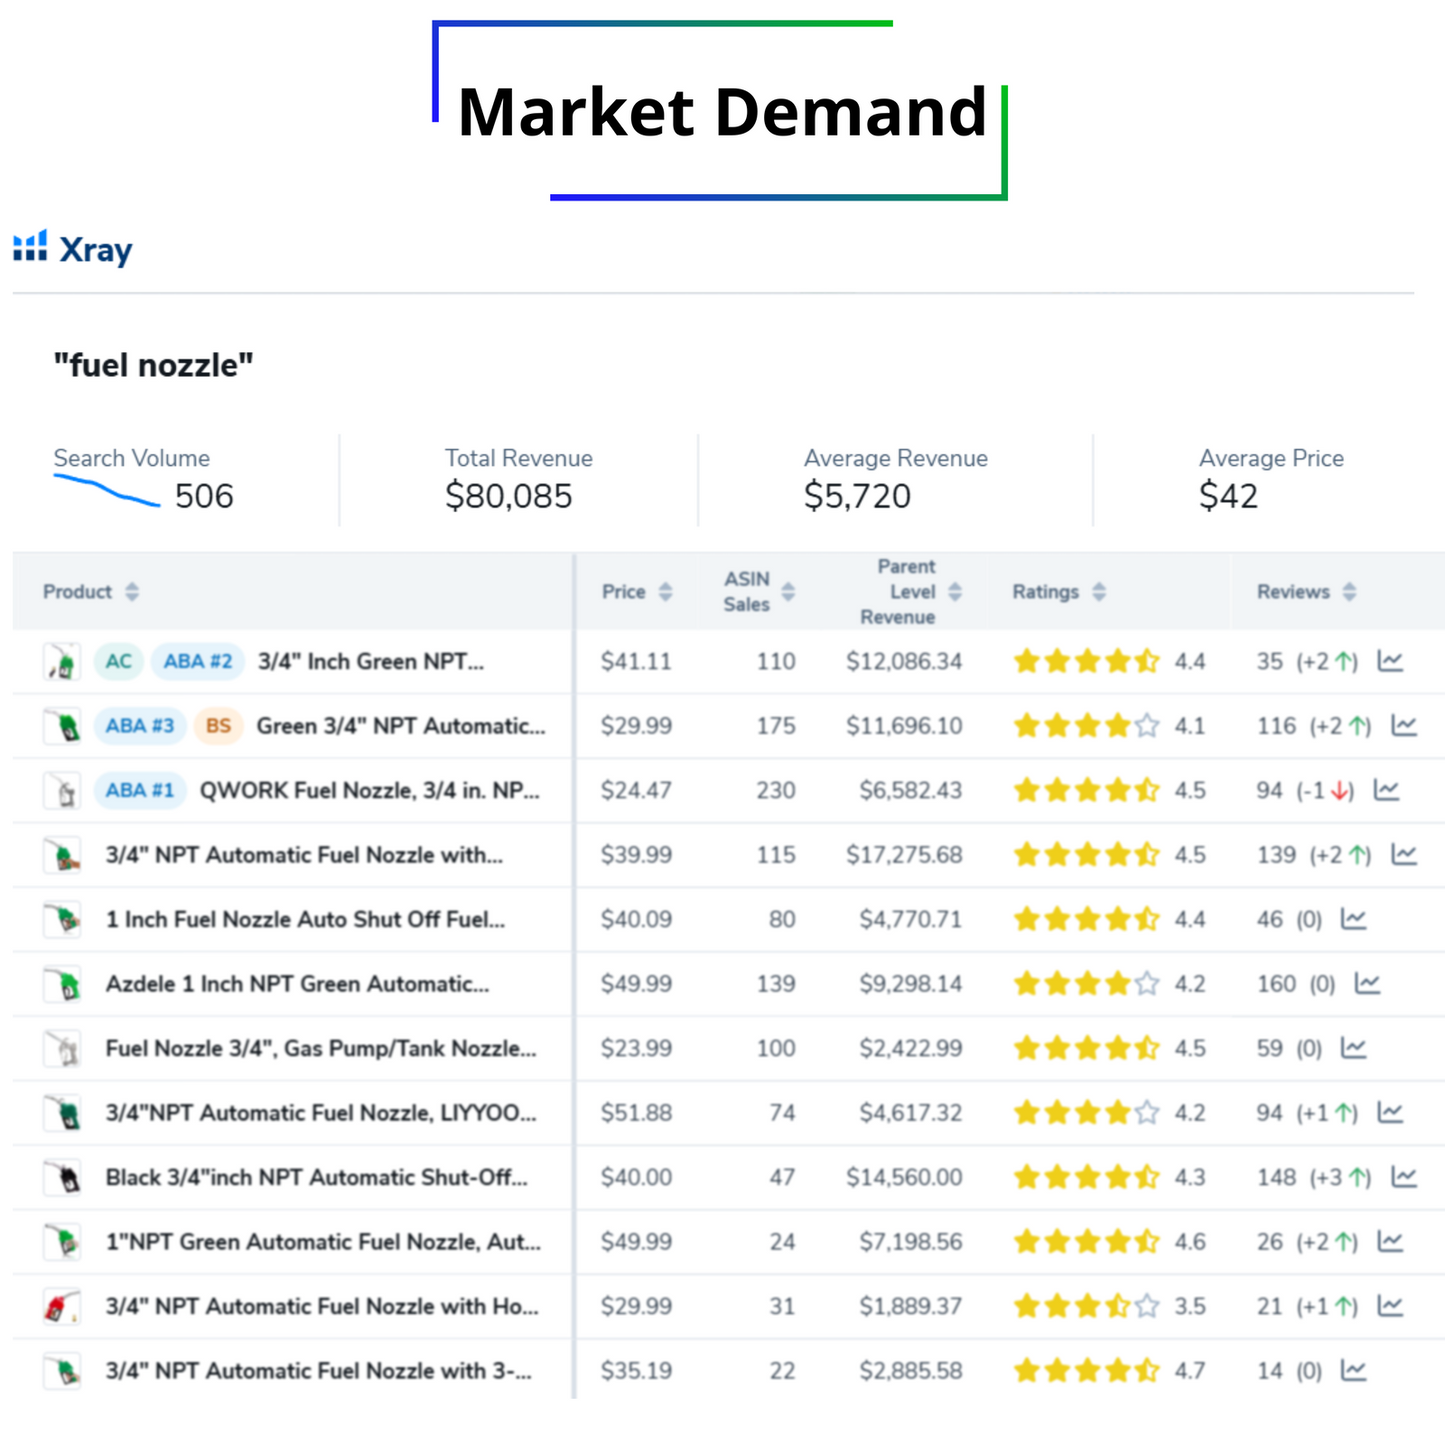Open review trend chart for Azdele row

(1367, 984)
